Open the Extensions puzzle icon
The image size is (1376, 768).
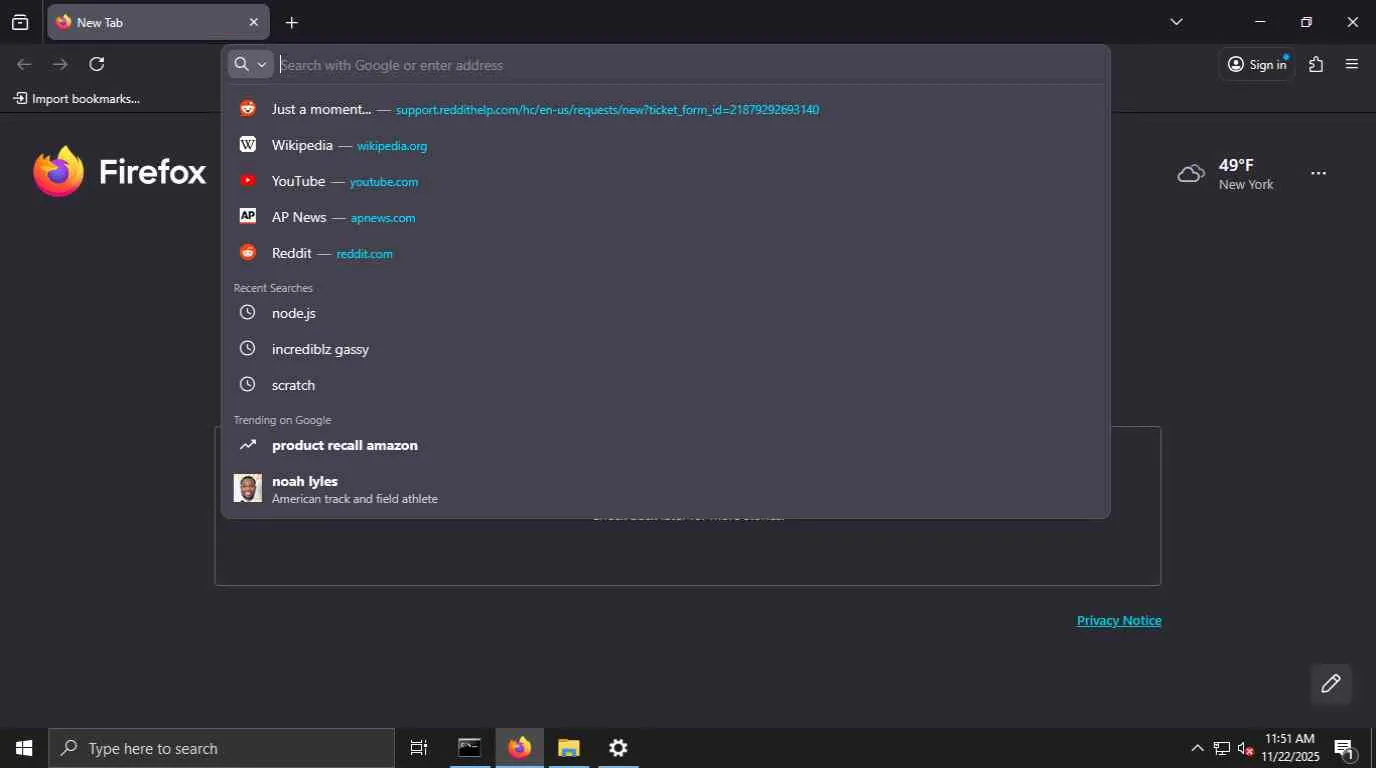pyautogui.click(x=1316, y=64)
